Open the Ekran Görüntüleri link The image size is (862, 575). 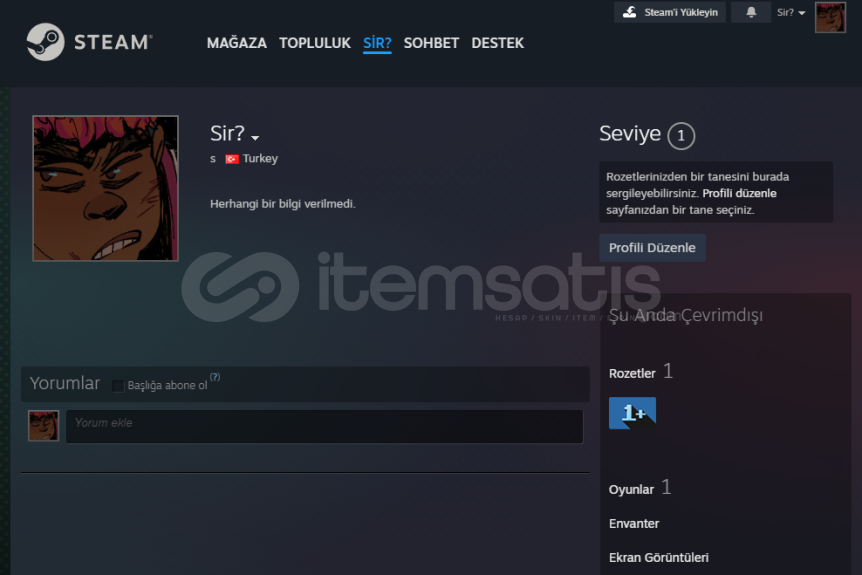coord(659,558)
